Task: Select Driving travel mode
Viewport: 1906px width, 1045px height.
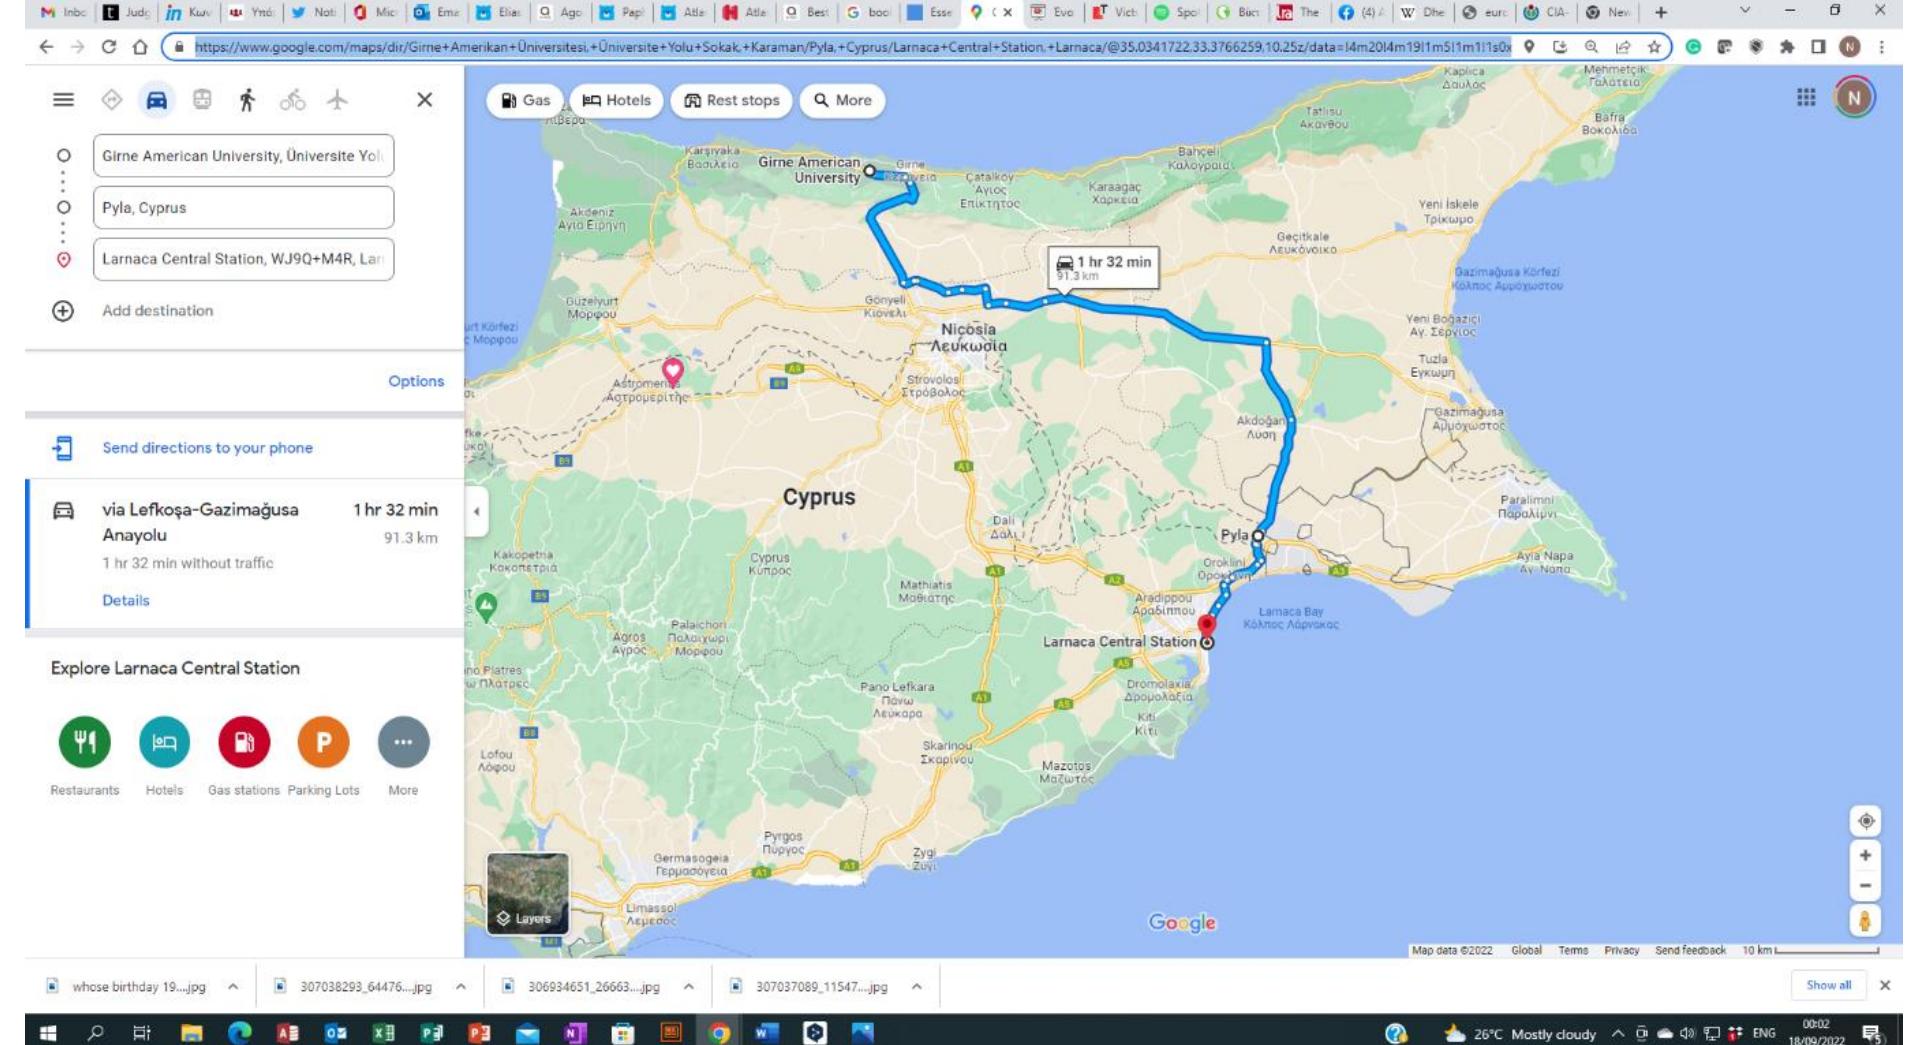Action: coord(157,100)
